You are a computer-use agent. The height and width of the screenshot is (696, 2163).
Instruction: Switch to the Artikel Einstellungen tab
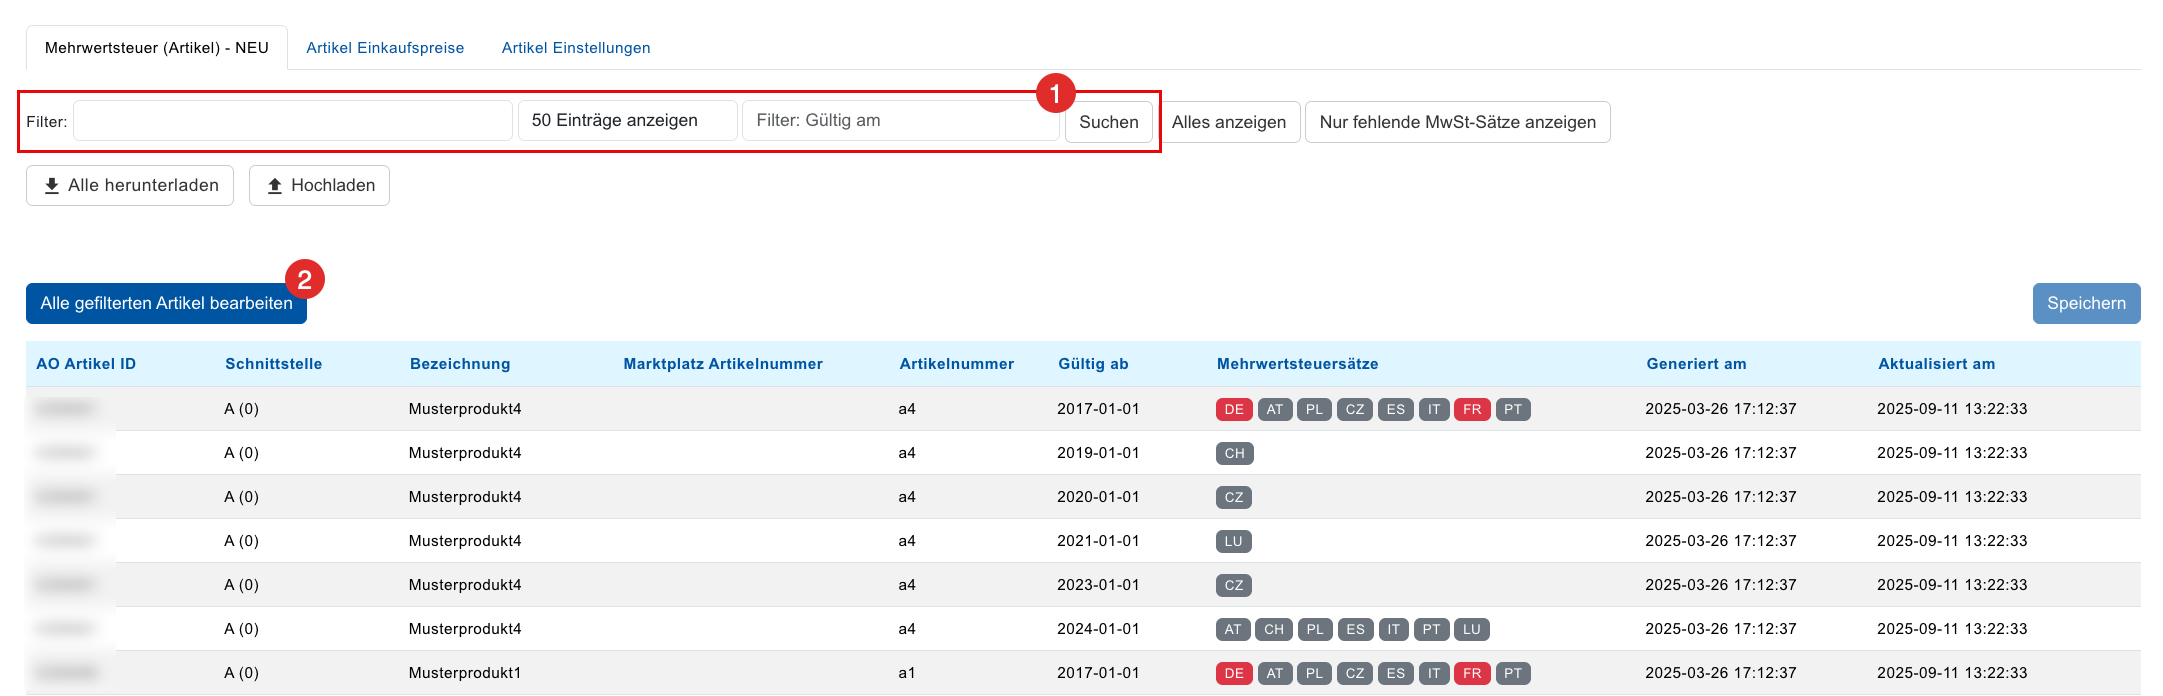(x=576, y=48)
